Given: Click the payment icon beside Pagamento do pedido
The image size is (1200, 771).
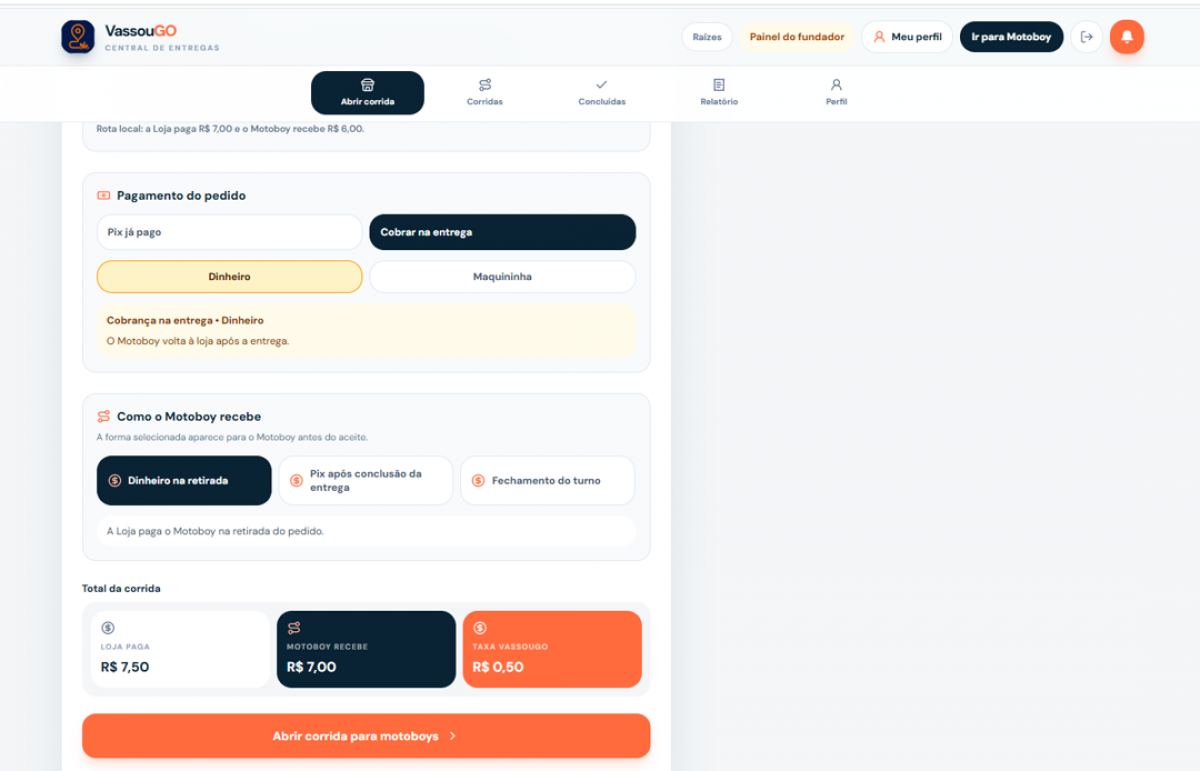Looking at the screenshot, I should click(x=103, y=196).
